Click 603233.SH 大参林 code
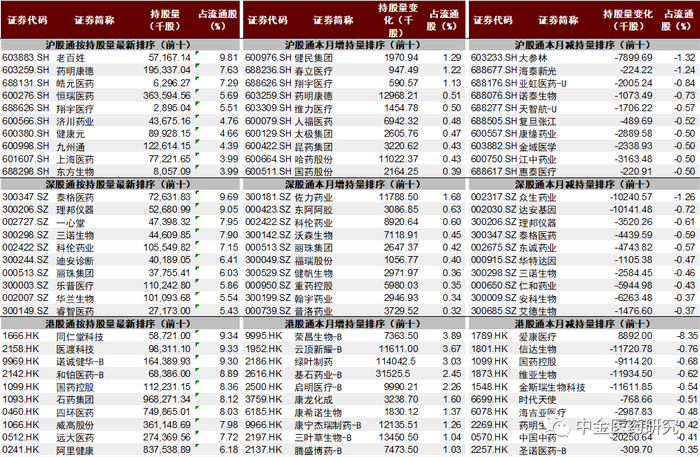The height and width of the screenshot is (457, 700). coord(494,58)
